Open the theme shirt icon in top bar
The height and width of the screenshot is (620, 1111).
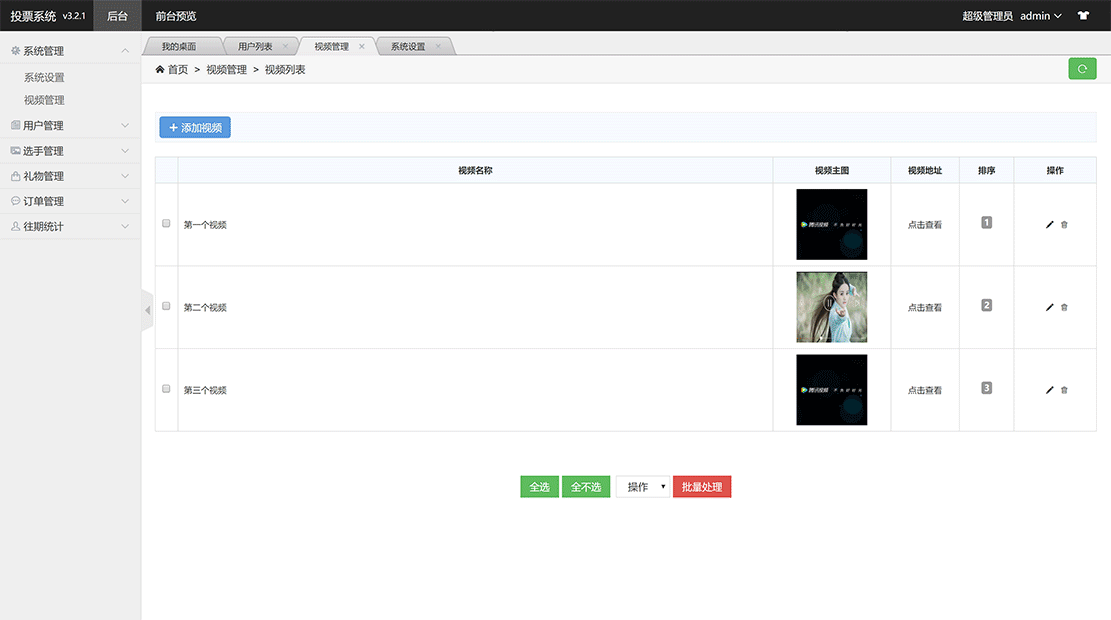click(x=1083, y=15)
